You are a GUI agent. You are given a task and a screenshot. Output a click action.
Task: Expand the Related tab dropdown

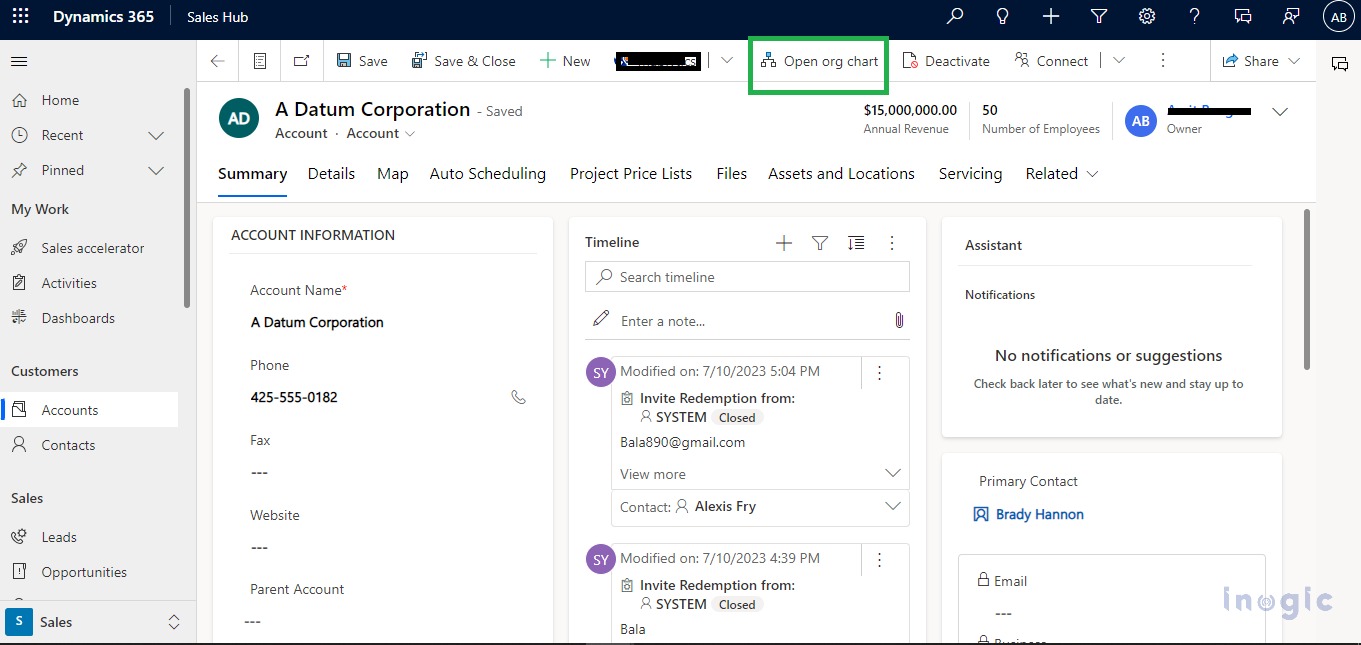tap(1062, 174)
